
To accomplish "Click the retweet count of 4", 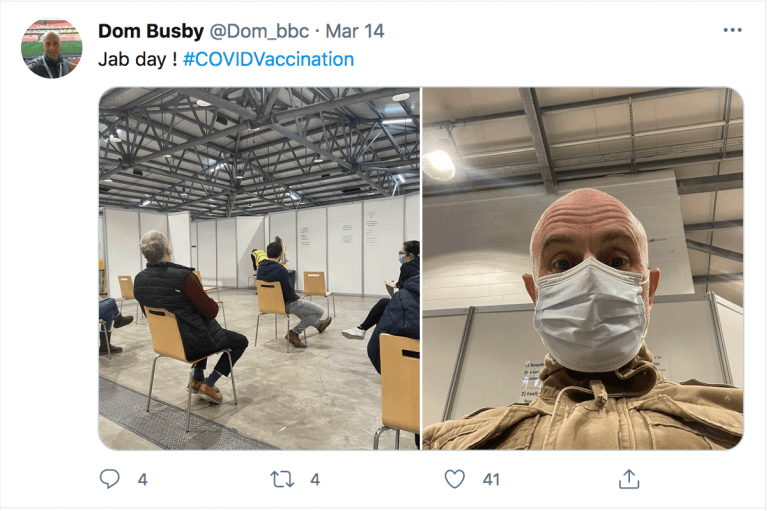I will coord(315,480).
